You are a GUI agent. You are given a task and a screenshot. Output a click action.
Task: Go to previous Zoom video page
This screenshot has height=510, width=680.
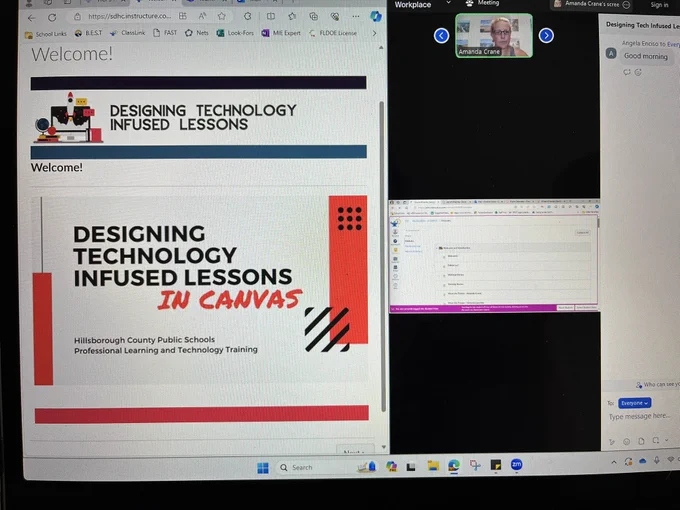[441, 36]
